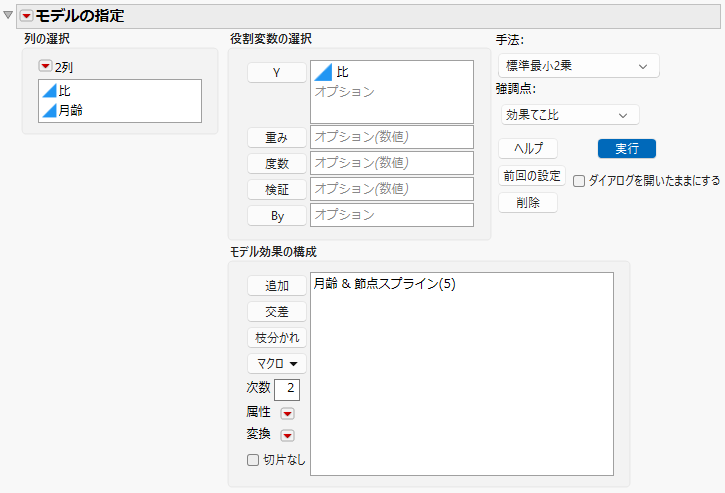
Task: Select the 月齢 & 節点スプライン(5) effect
Action: pos(384,283)
